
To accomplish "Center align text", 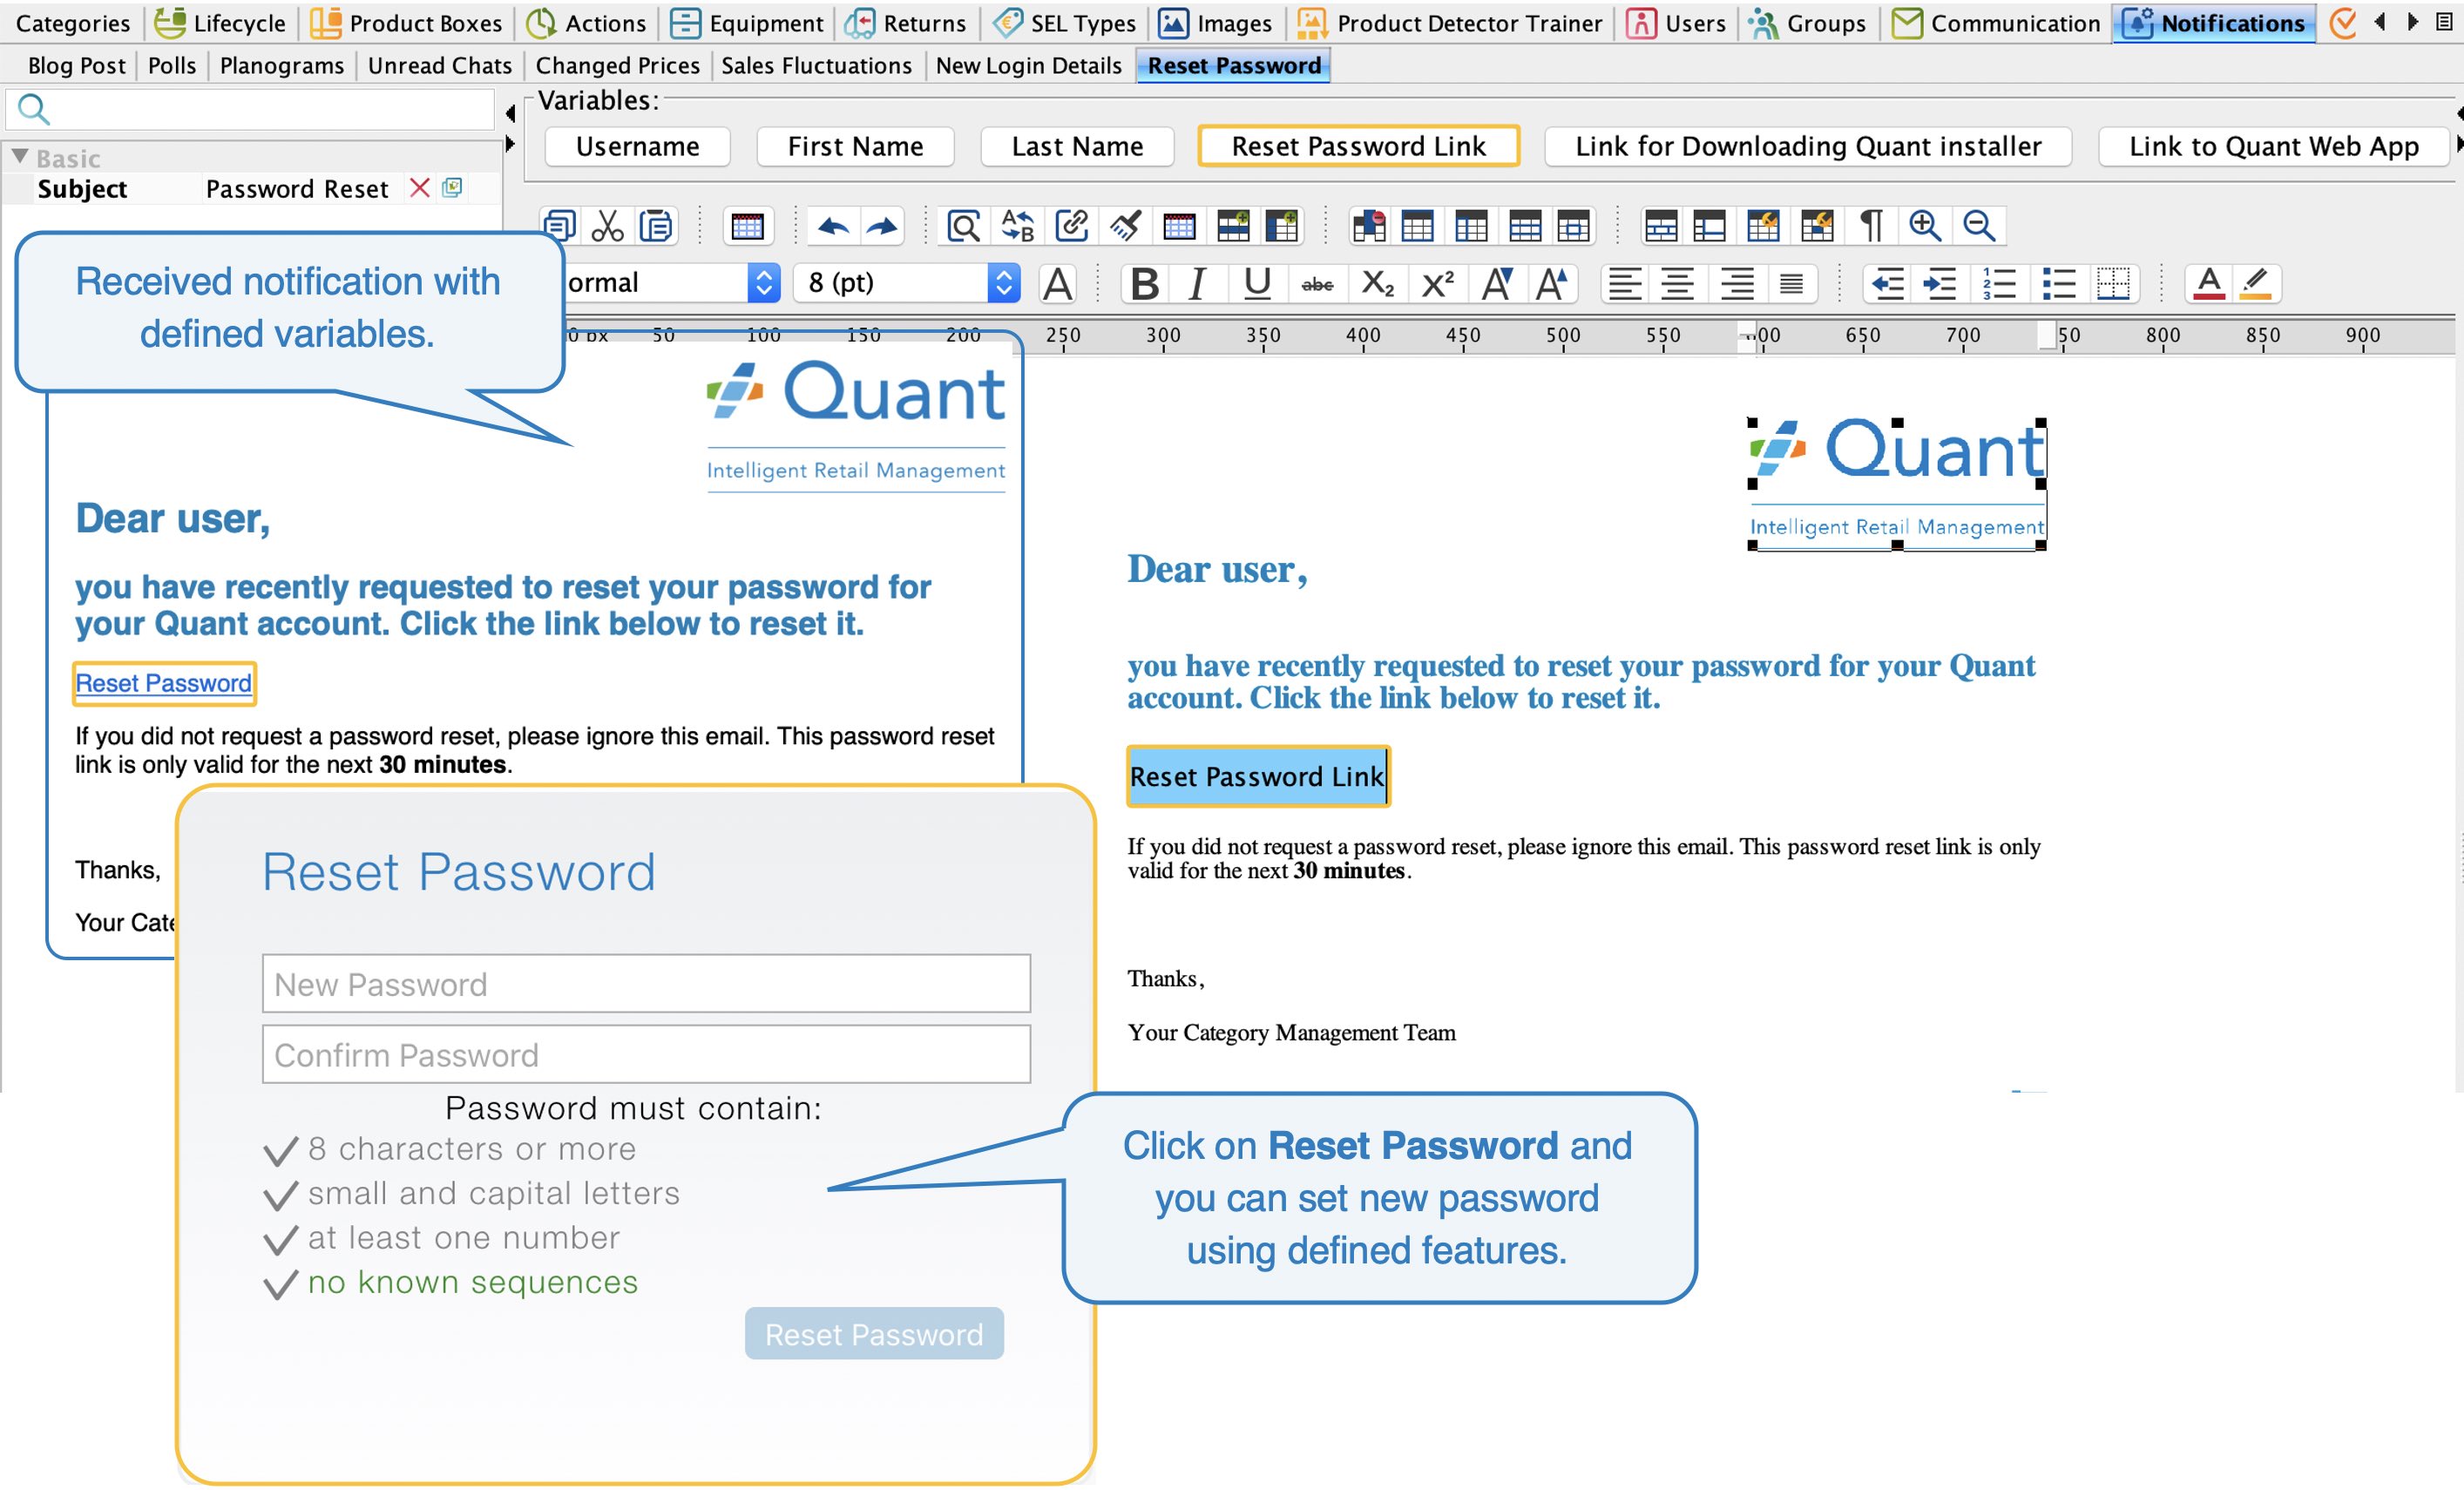I will pyautogui.click(x=1677, y=284).
